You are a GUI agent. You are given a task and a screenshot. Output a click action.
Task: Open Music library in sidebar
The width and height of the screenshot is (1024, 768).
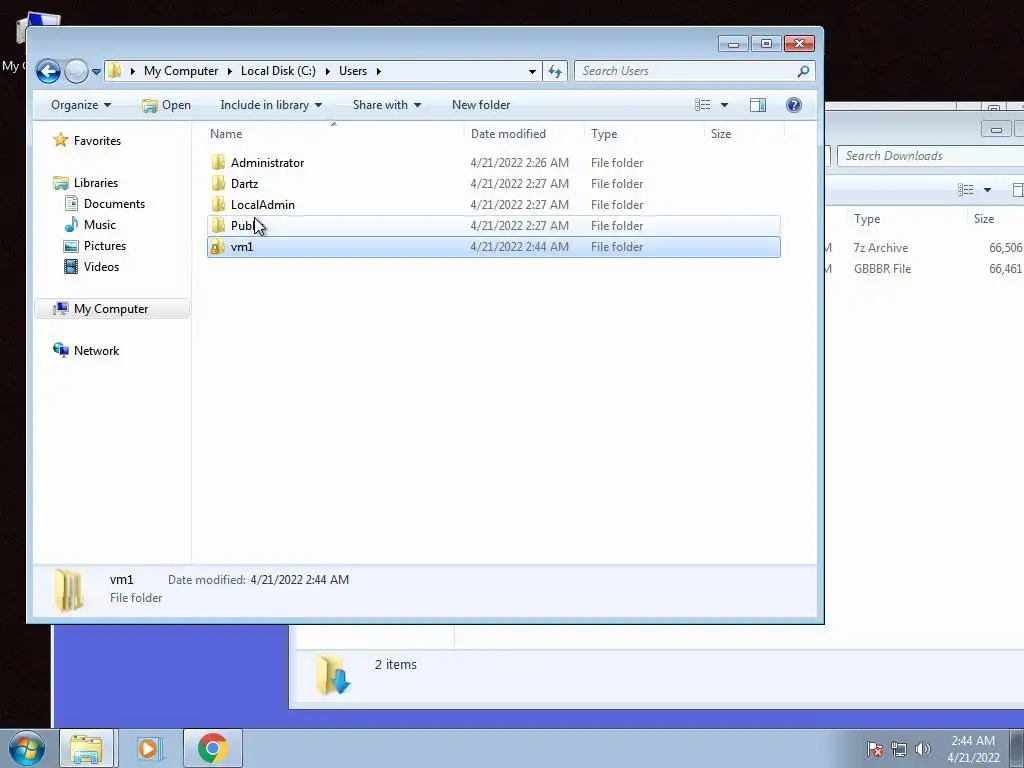pos(99,225)
